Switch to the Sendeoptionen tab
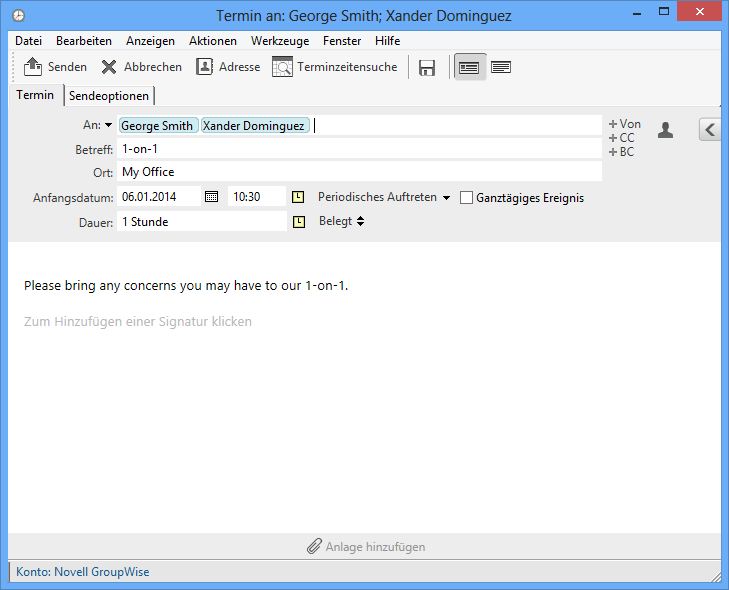The image size is (729, 590). pos(109,96)
